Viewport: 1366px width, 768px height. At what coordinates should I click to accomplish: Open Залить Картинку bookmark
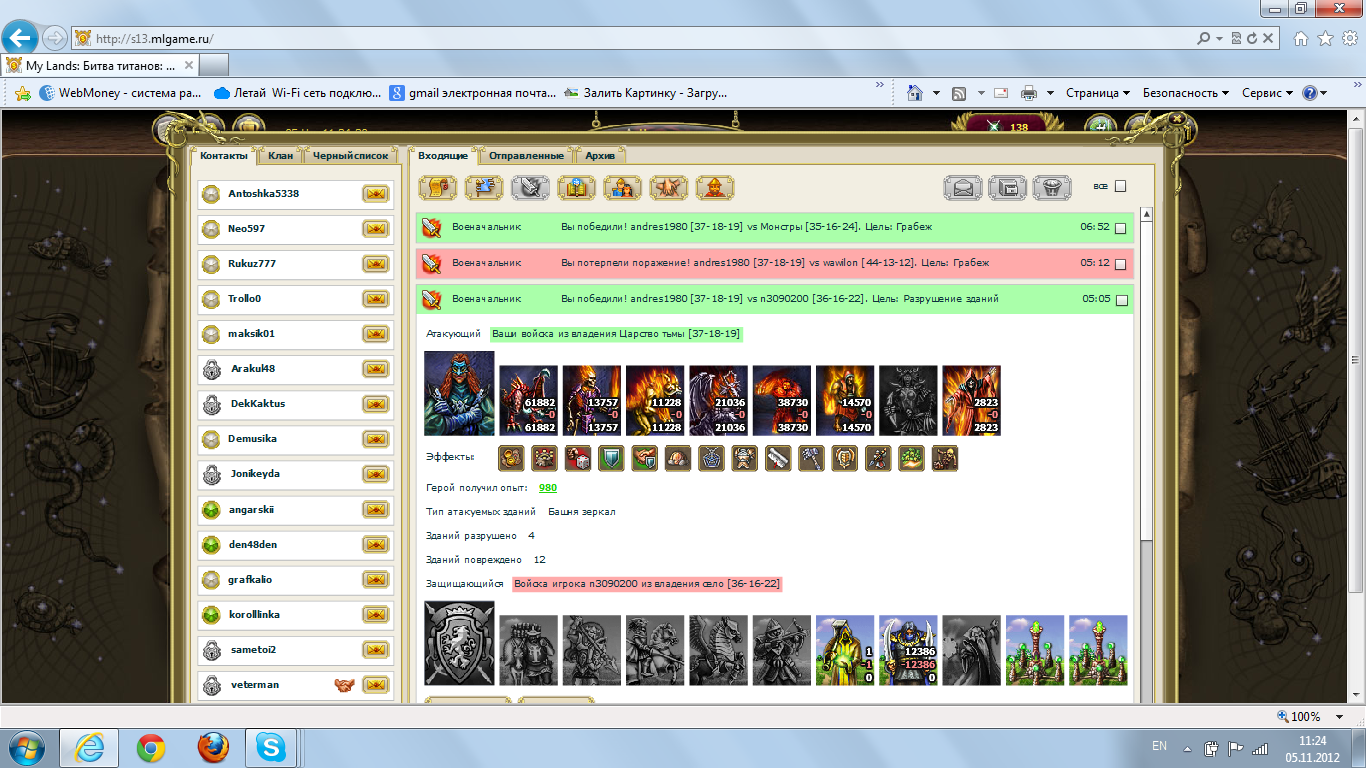(646, 93)
